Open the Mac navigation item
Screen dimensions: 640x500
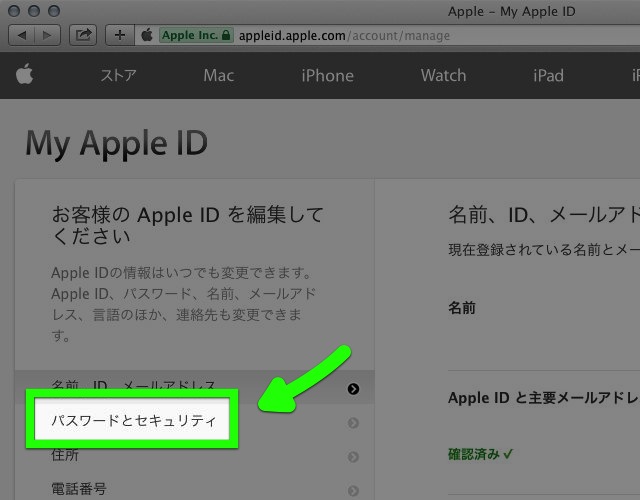coord(219,76)
